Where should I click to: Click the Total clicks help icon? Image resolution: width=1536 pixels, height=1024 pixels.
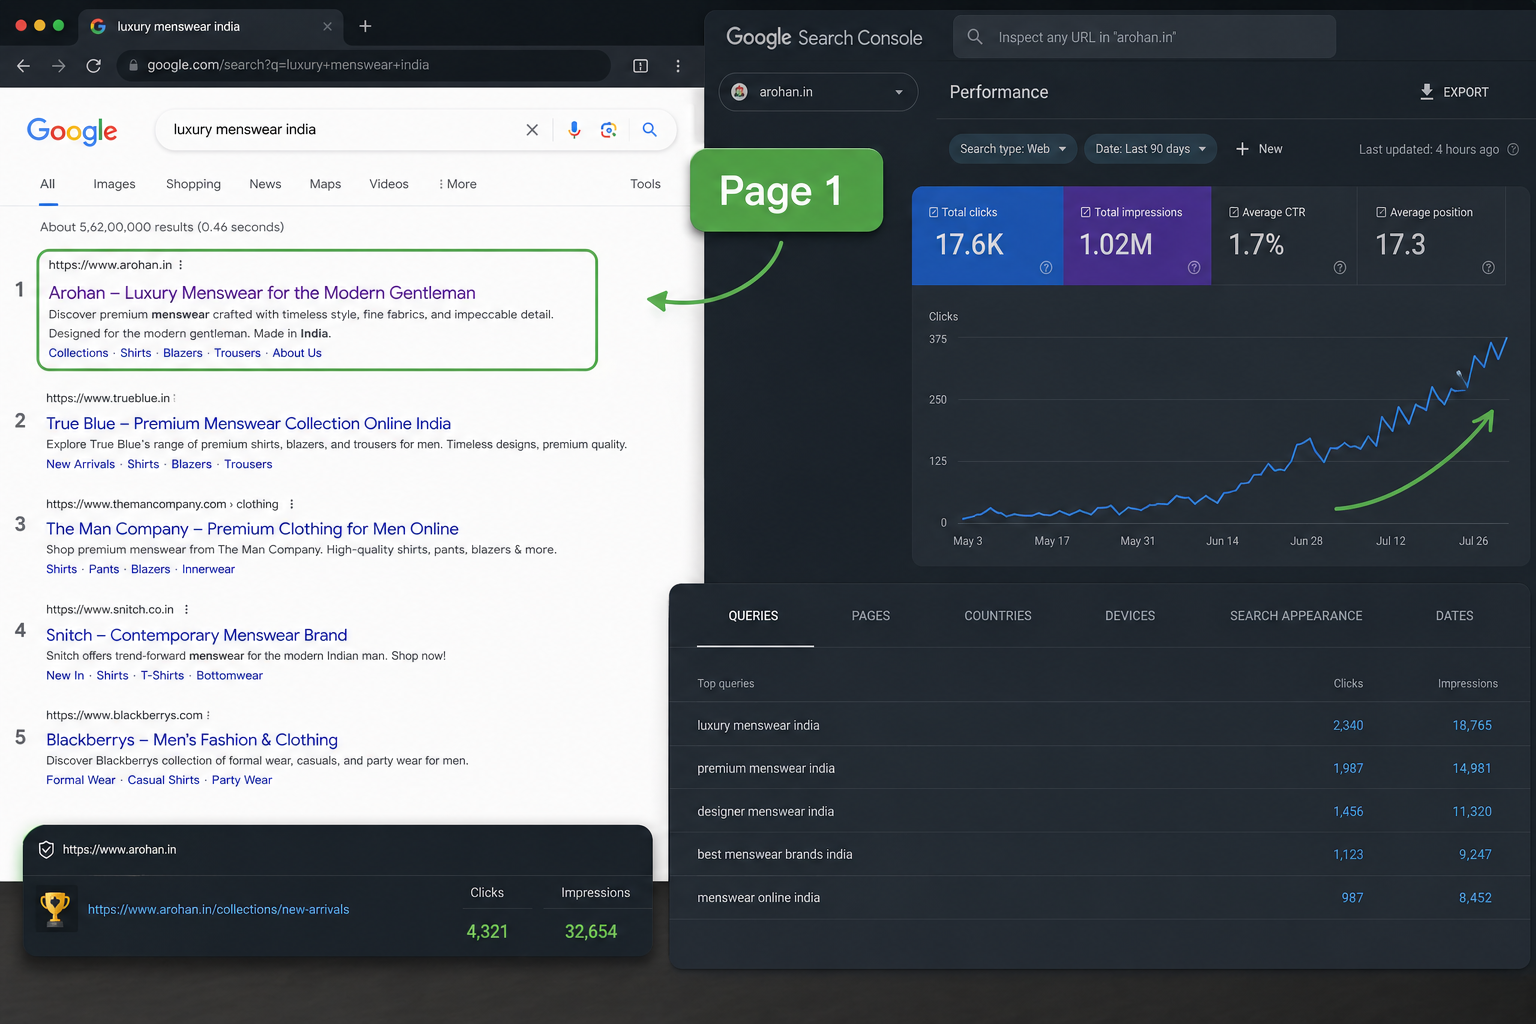click(1046, 267)
